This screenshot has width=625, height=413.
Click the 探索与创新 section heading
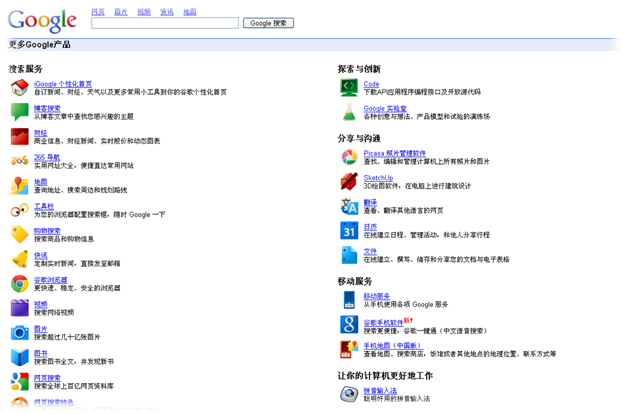[x=359, y=69]
